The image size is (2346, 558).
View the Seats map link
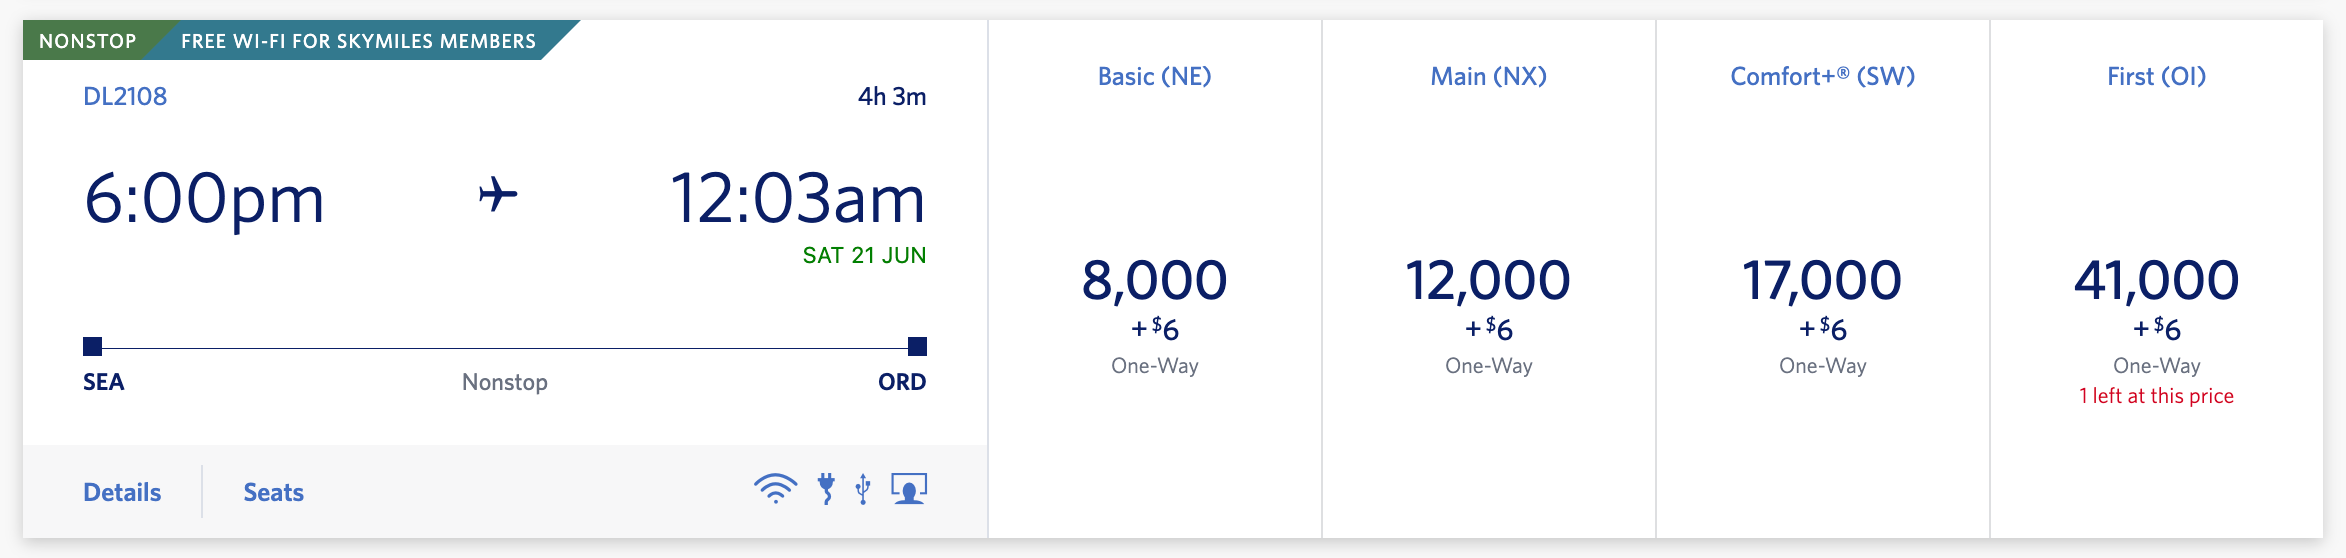273,492
